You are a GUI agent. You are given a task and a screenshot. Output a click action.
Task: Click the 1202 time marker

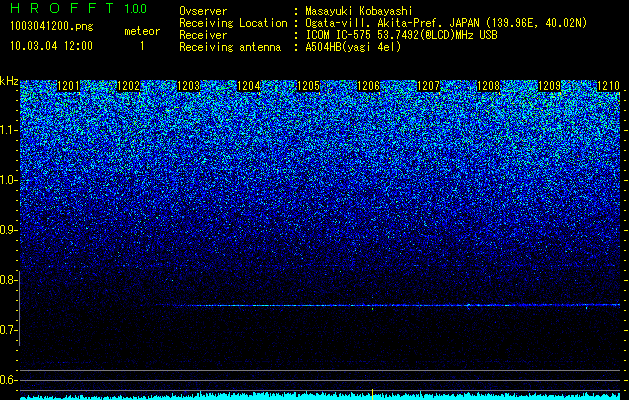128,86
